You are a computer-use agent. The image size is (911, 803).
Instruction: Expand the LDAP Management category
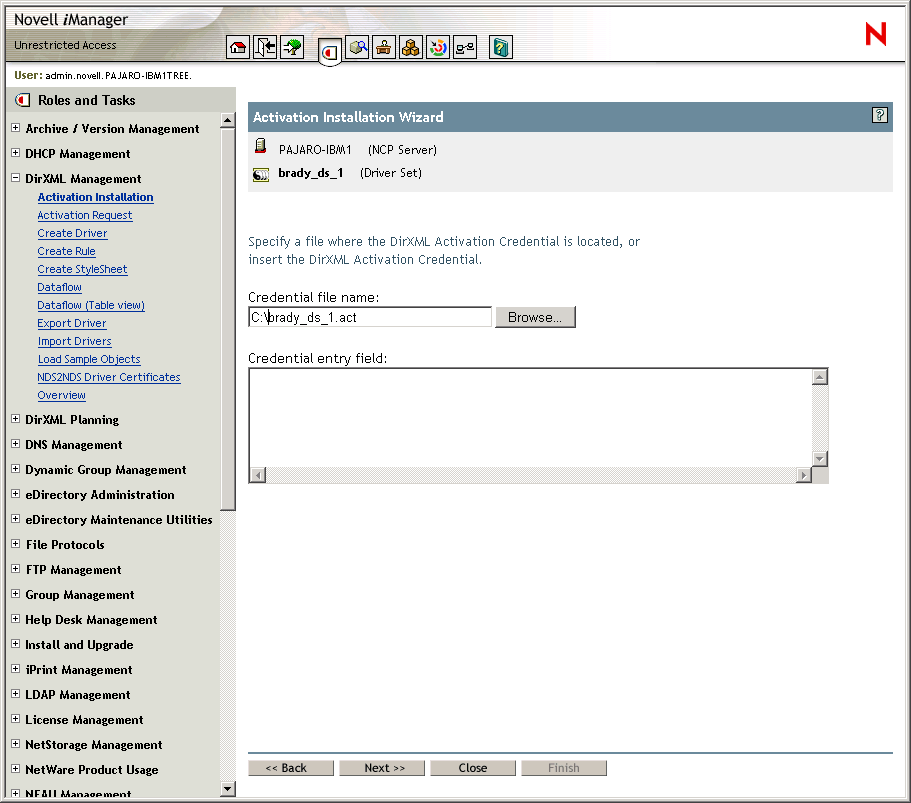(14, 694)
